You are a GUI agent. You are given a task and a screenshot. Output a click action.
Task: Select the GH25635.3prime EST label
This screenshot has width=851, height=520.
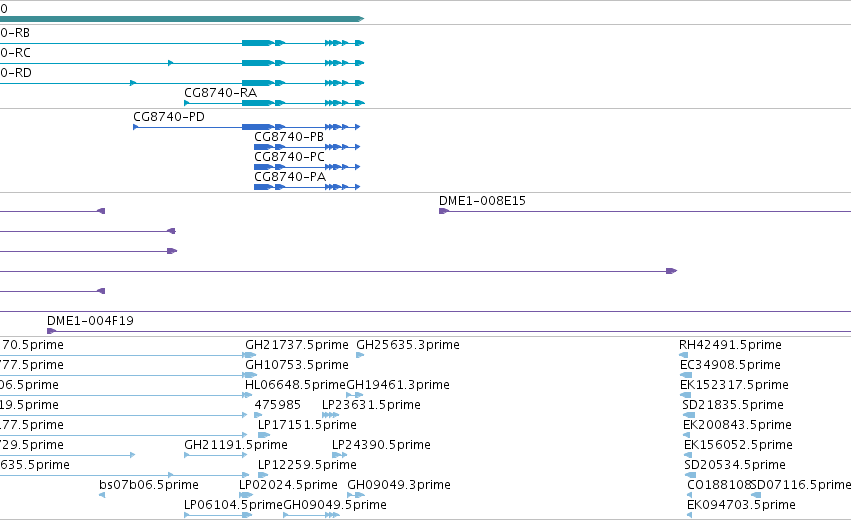click(408, 345)
